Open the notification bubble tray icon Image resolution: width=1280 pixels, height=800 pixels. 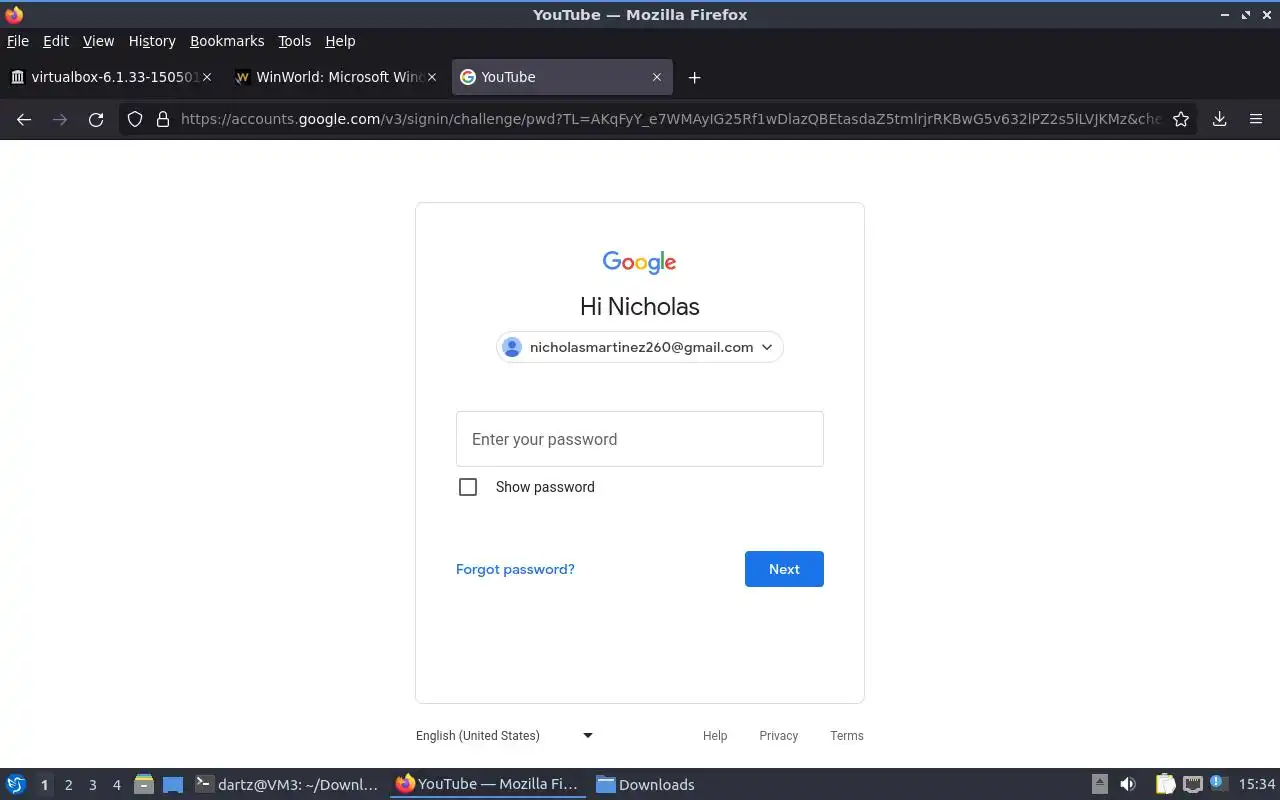[x=1218, y=783]
